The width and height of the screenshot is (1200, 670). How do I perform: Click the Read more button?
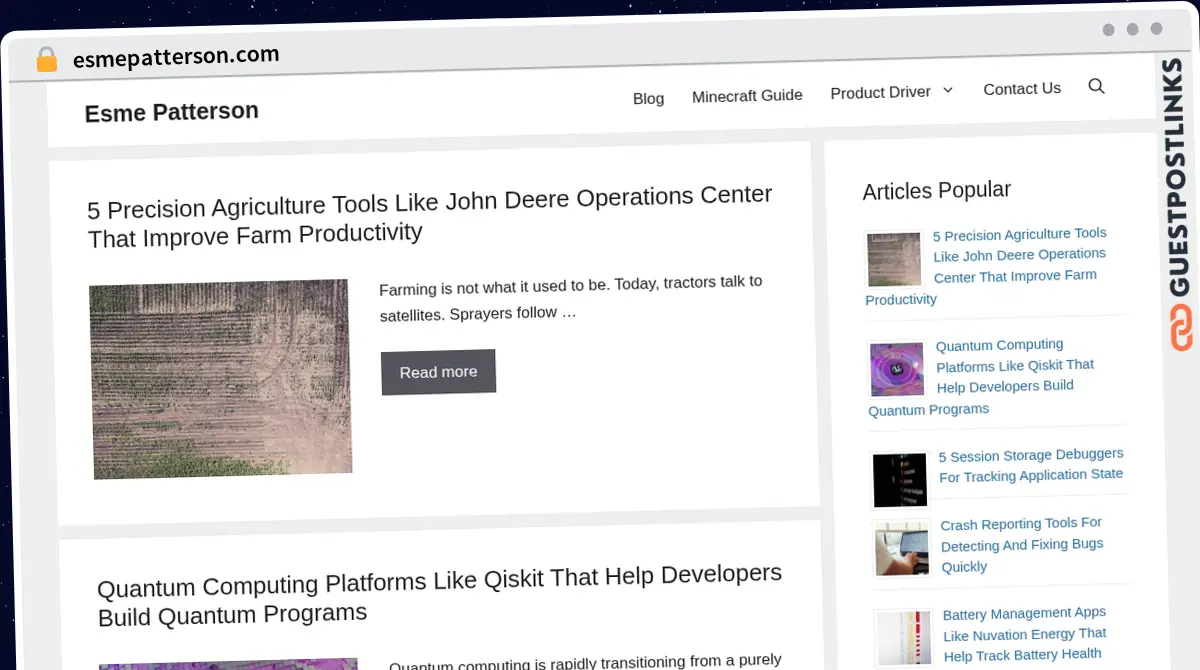(438, 372)
